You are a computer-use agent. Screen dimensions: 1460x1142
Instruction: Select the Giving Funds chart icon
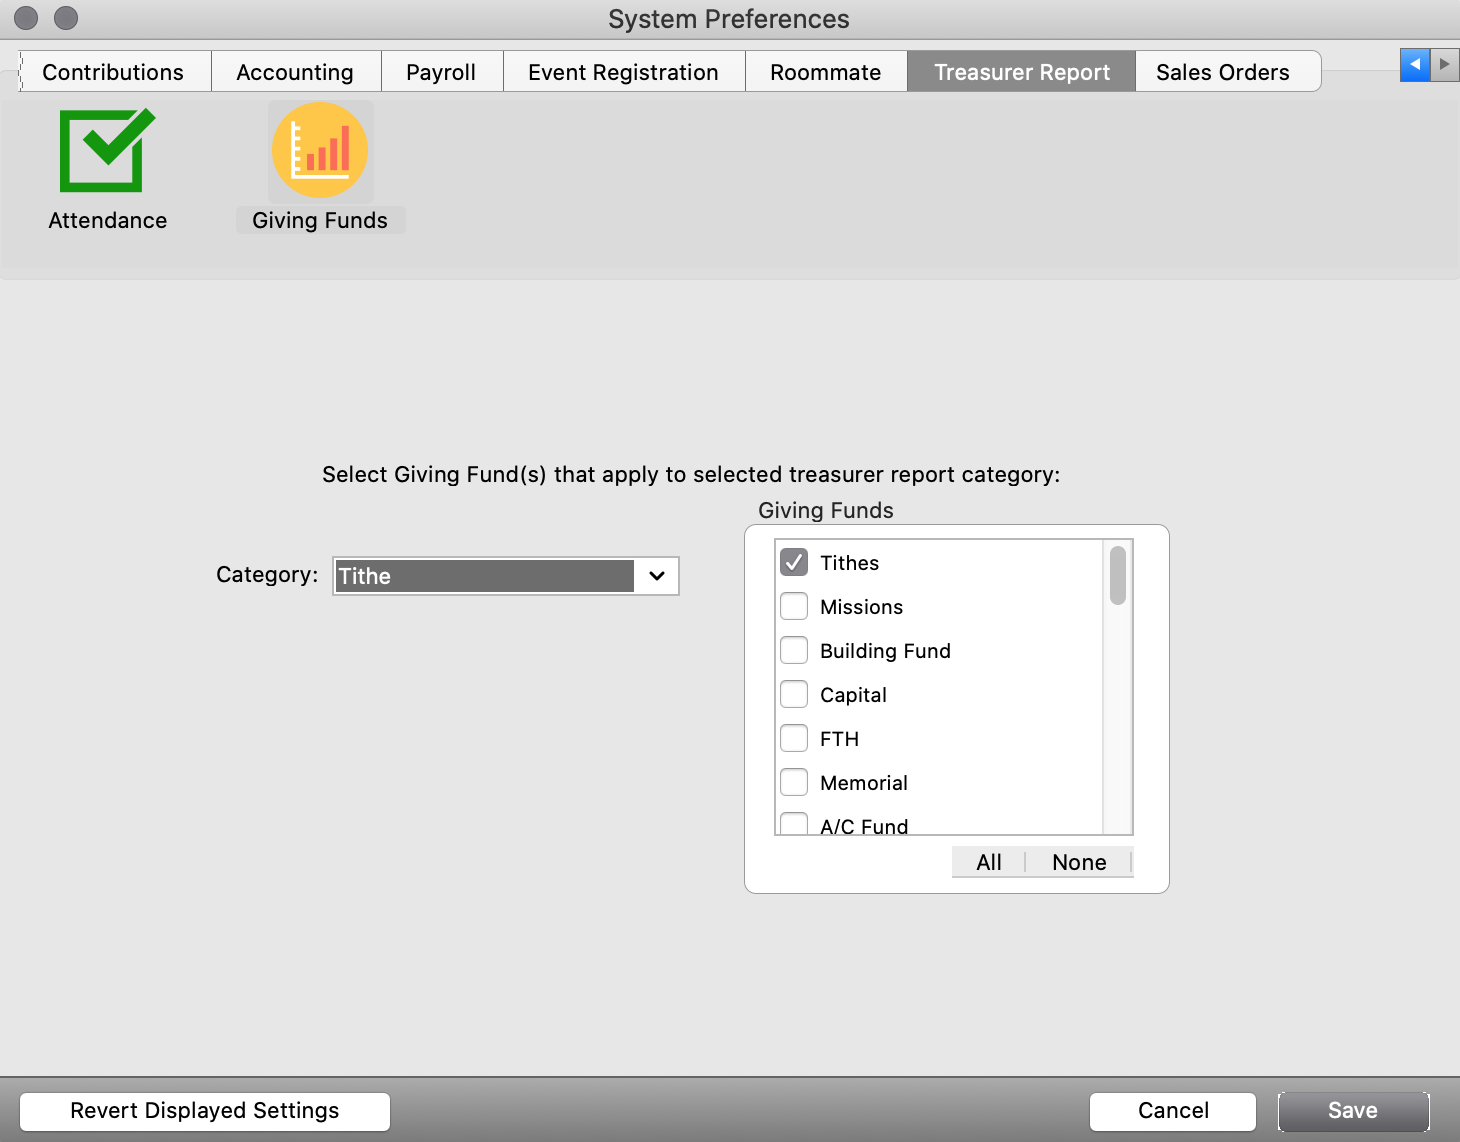point(320,151)
